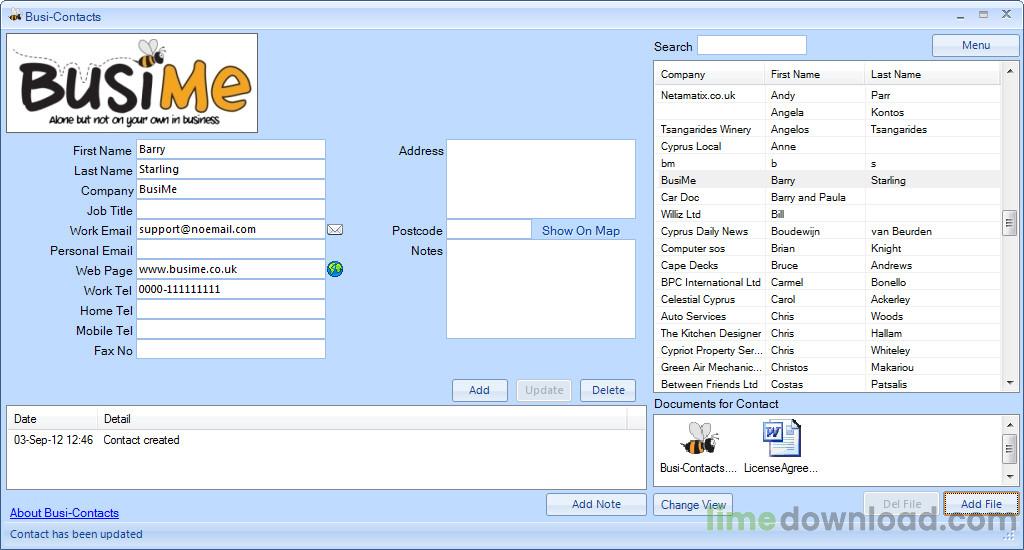Click the Work Tel field
The height and width of the screenshot is (550, 1024).
coord(231,289)
